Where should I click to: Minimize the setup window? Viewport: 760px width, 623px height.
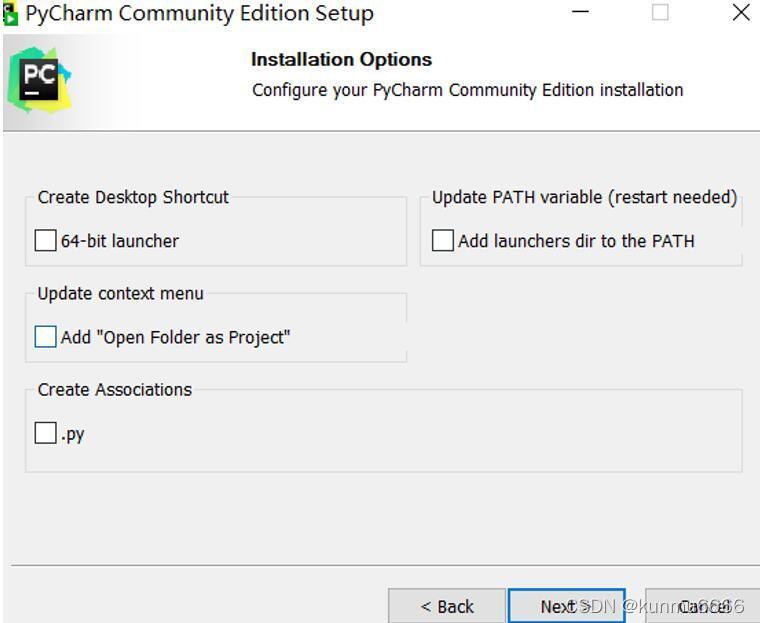580,12
